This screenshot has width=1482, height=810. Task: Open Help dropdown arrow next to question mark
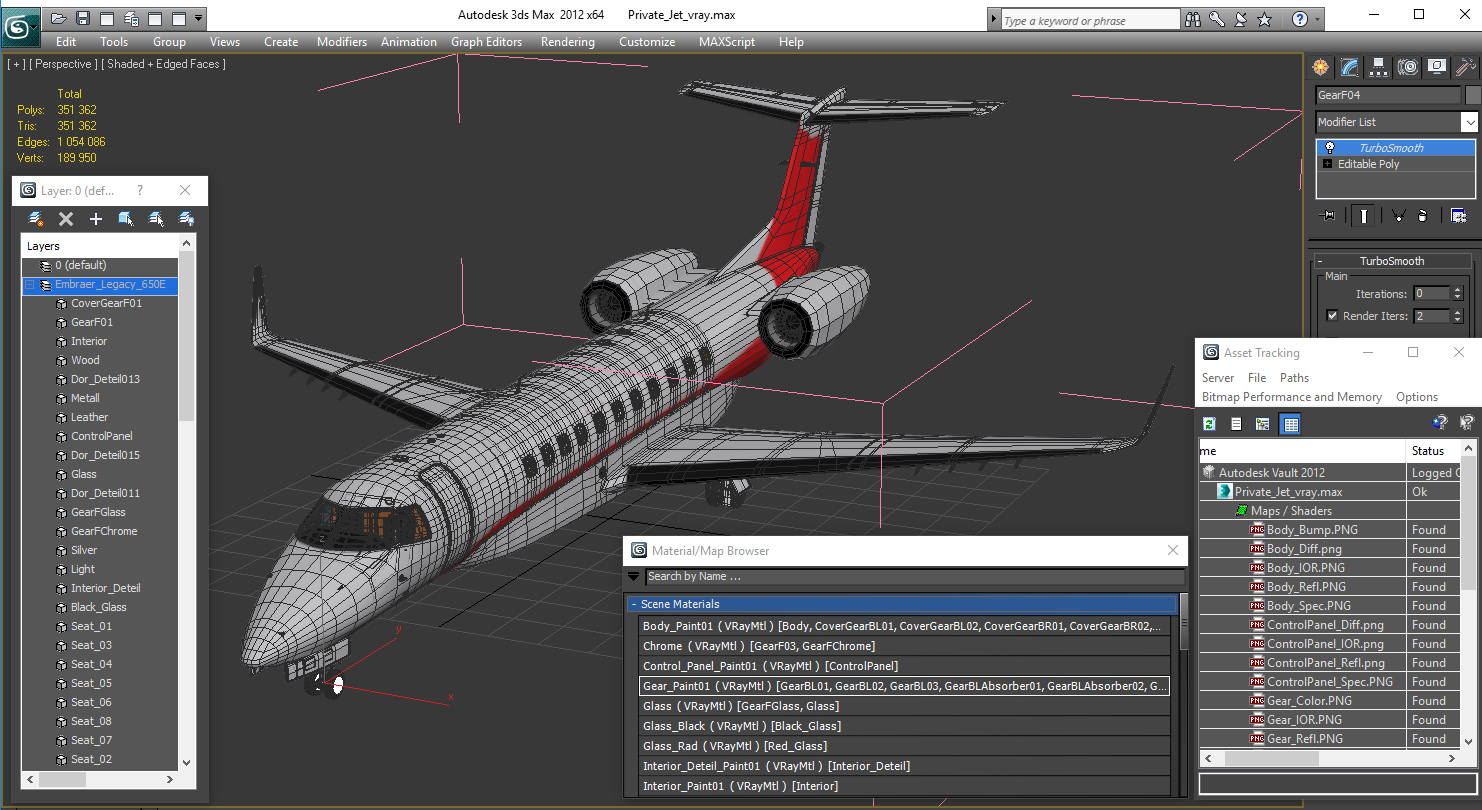1319,19
